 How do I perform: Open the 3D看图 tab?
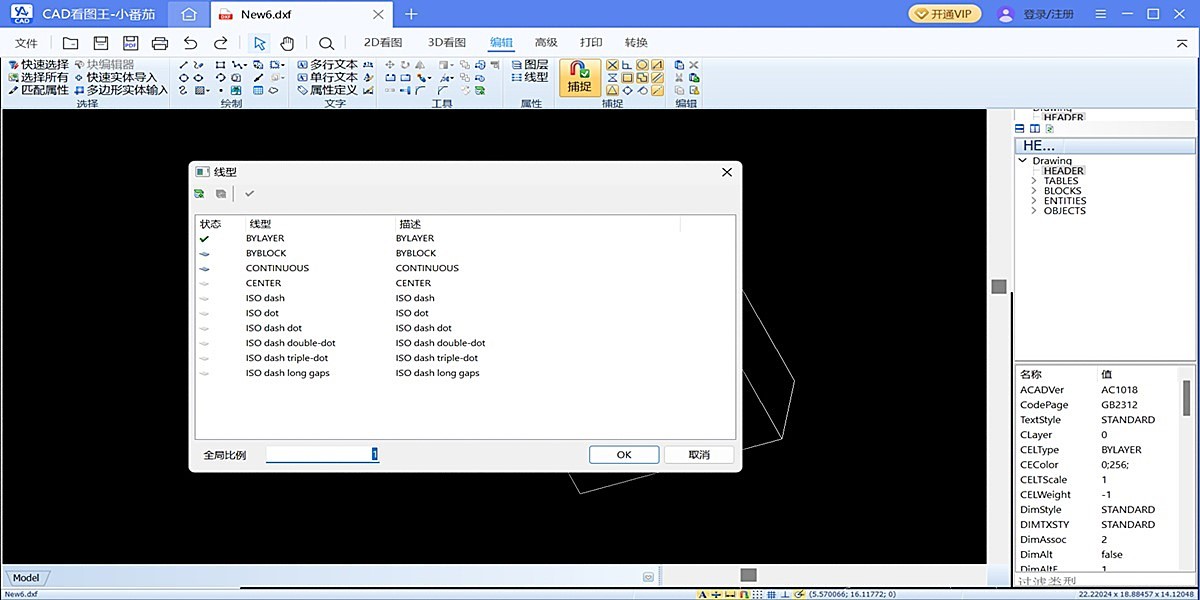[447, 43]
